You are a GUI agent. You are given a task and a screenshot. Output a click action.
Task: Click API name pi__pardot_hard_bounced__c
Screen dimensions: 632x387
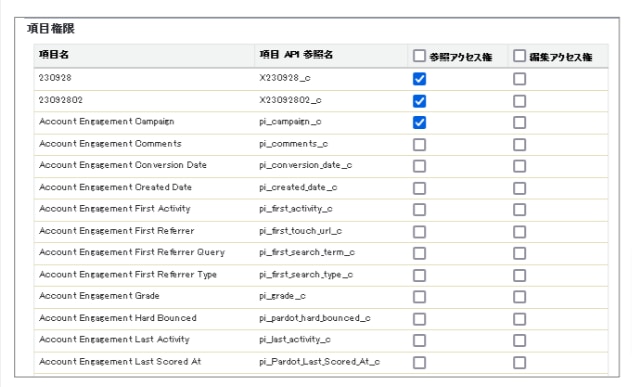click(x=314, y=318)
